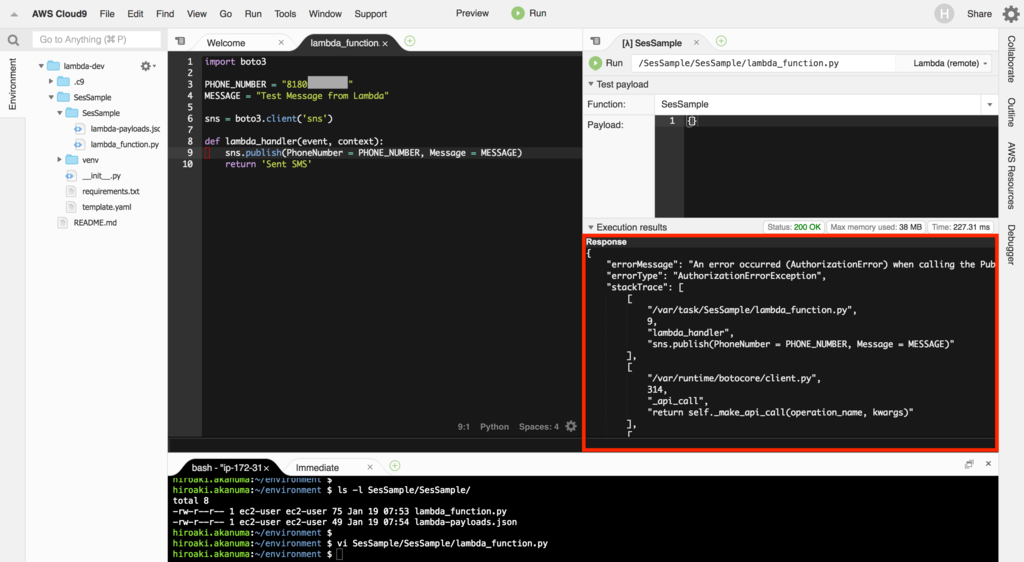The image size is (1024, 562).
Task: Collapse the Test payload section
Action: 591,84
